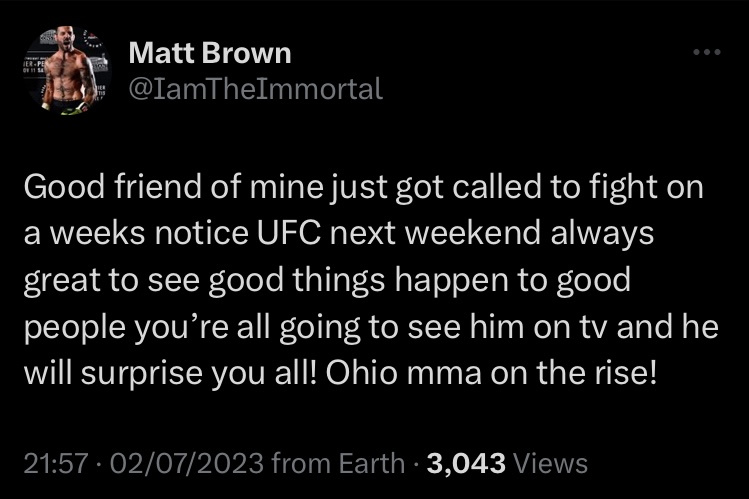749x499 pixels.
Task: Select the 'Views' label
Action: coord(550,463)
